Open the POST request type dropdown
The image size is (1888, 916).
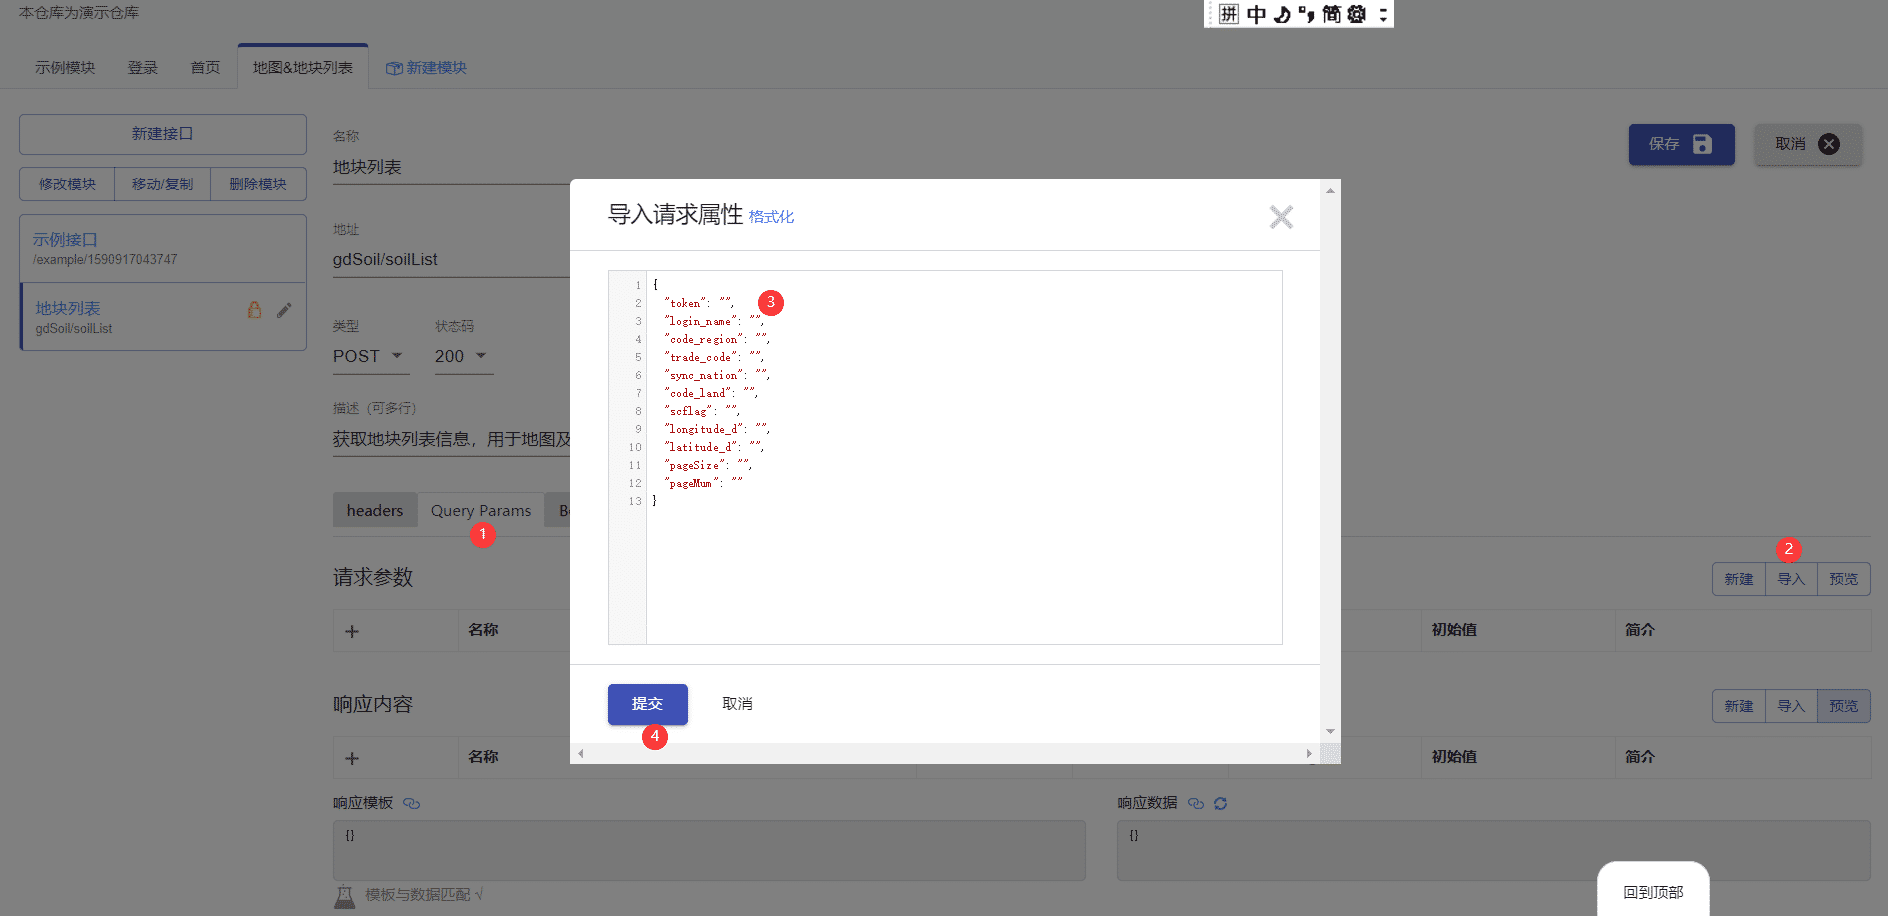click(370, 356)
